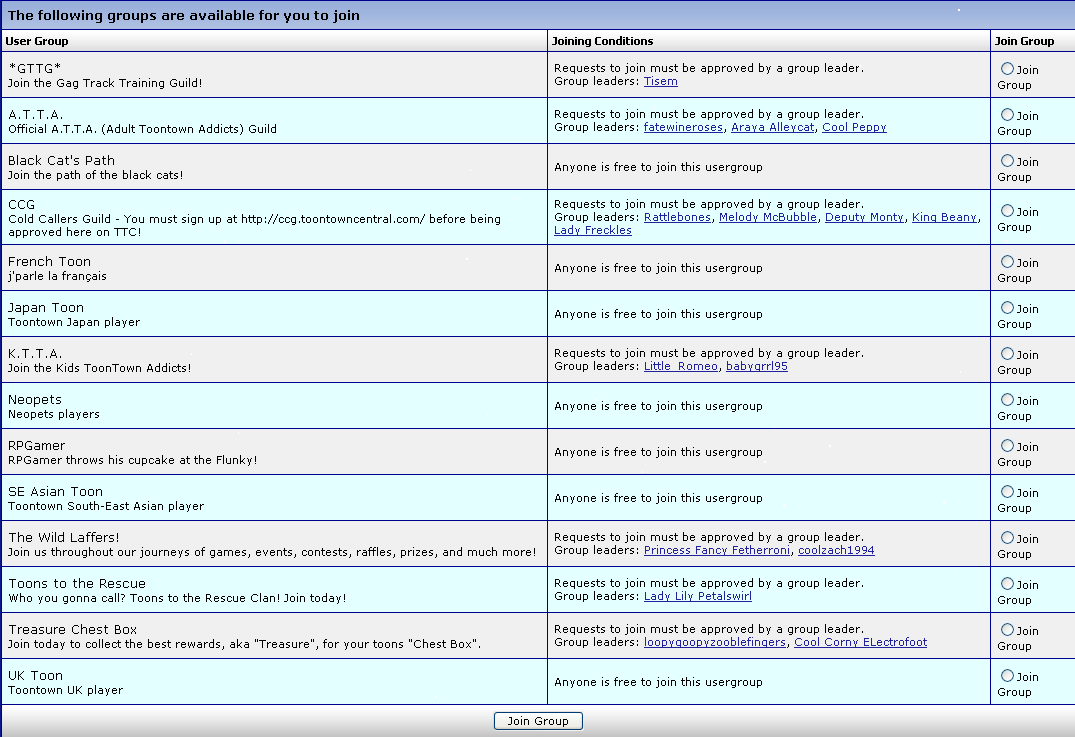The width and height of the screenshot is (1075, 737).
Task: Select the SE Asian Toon radio button
Action: pos(1007,492)
